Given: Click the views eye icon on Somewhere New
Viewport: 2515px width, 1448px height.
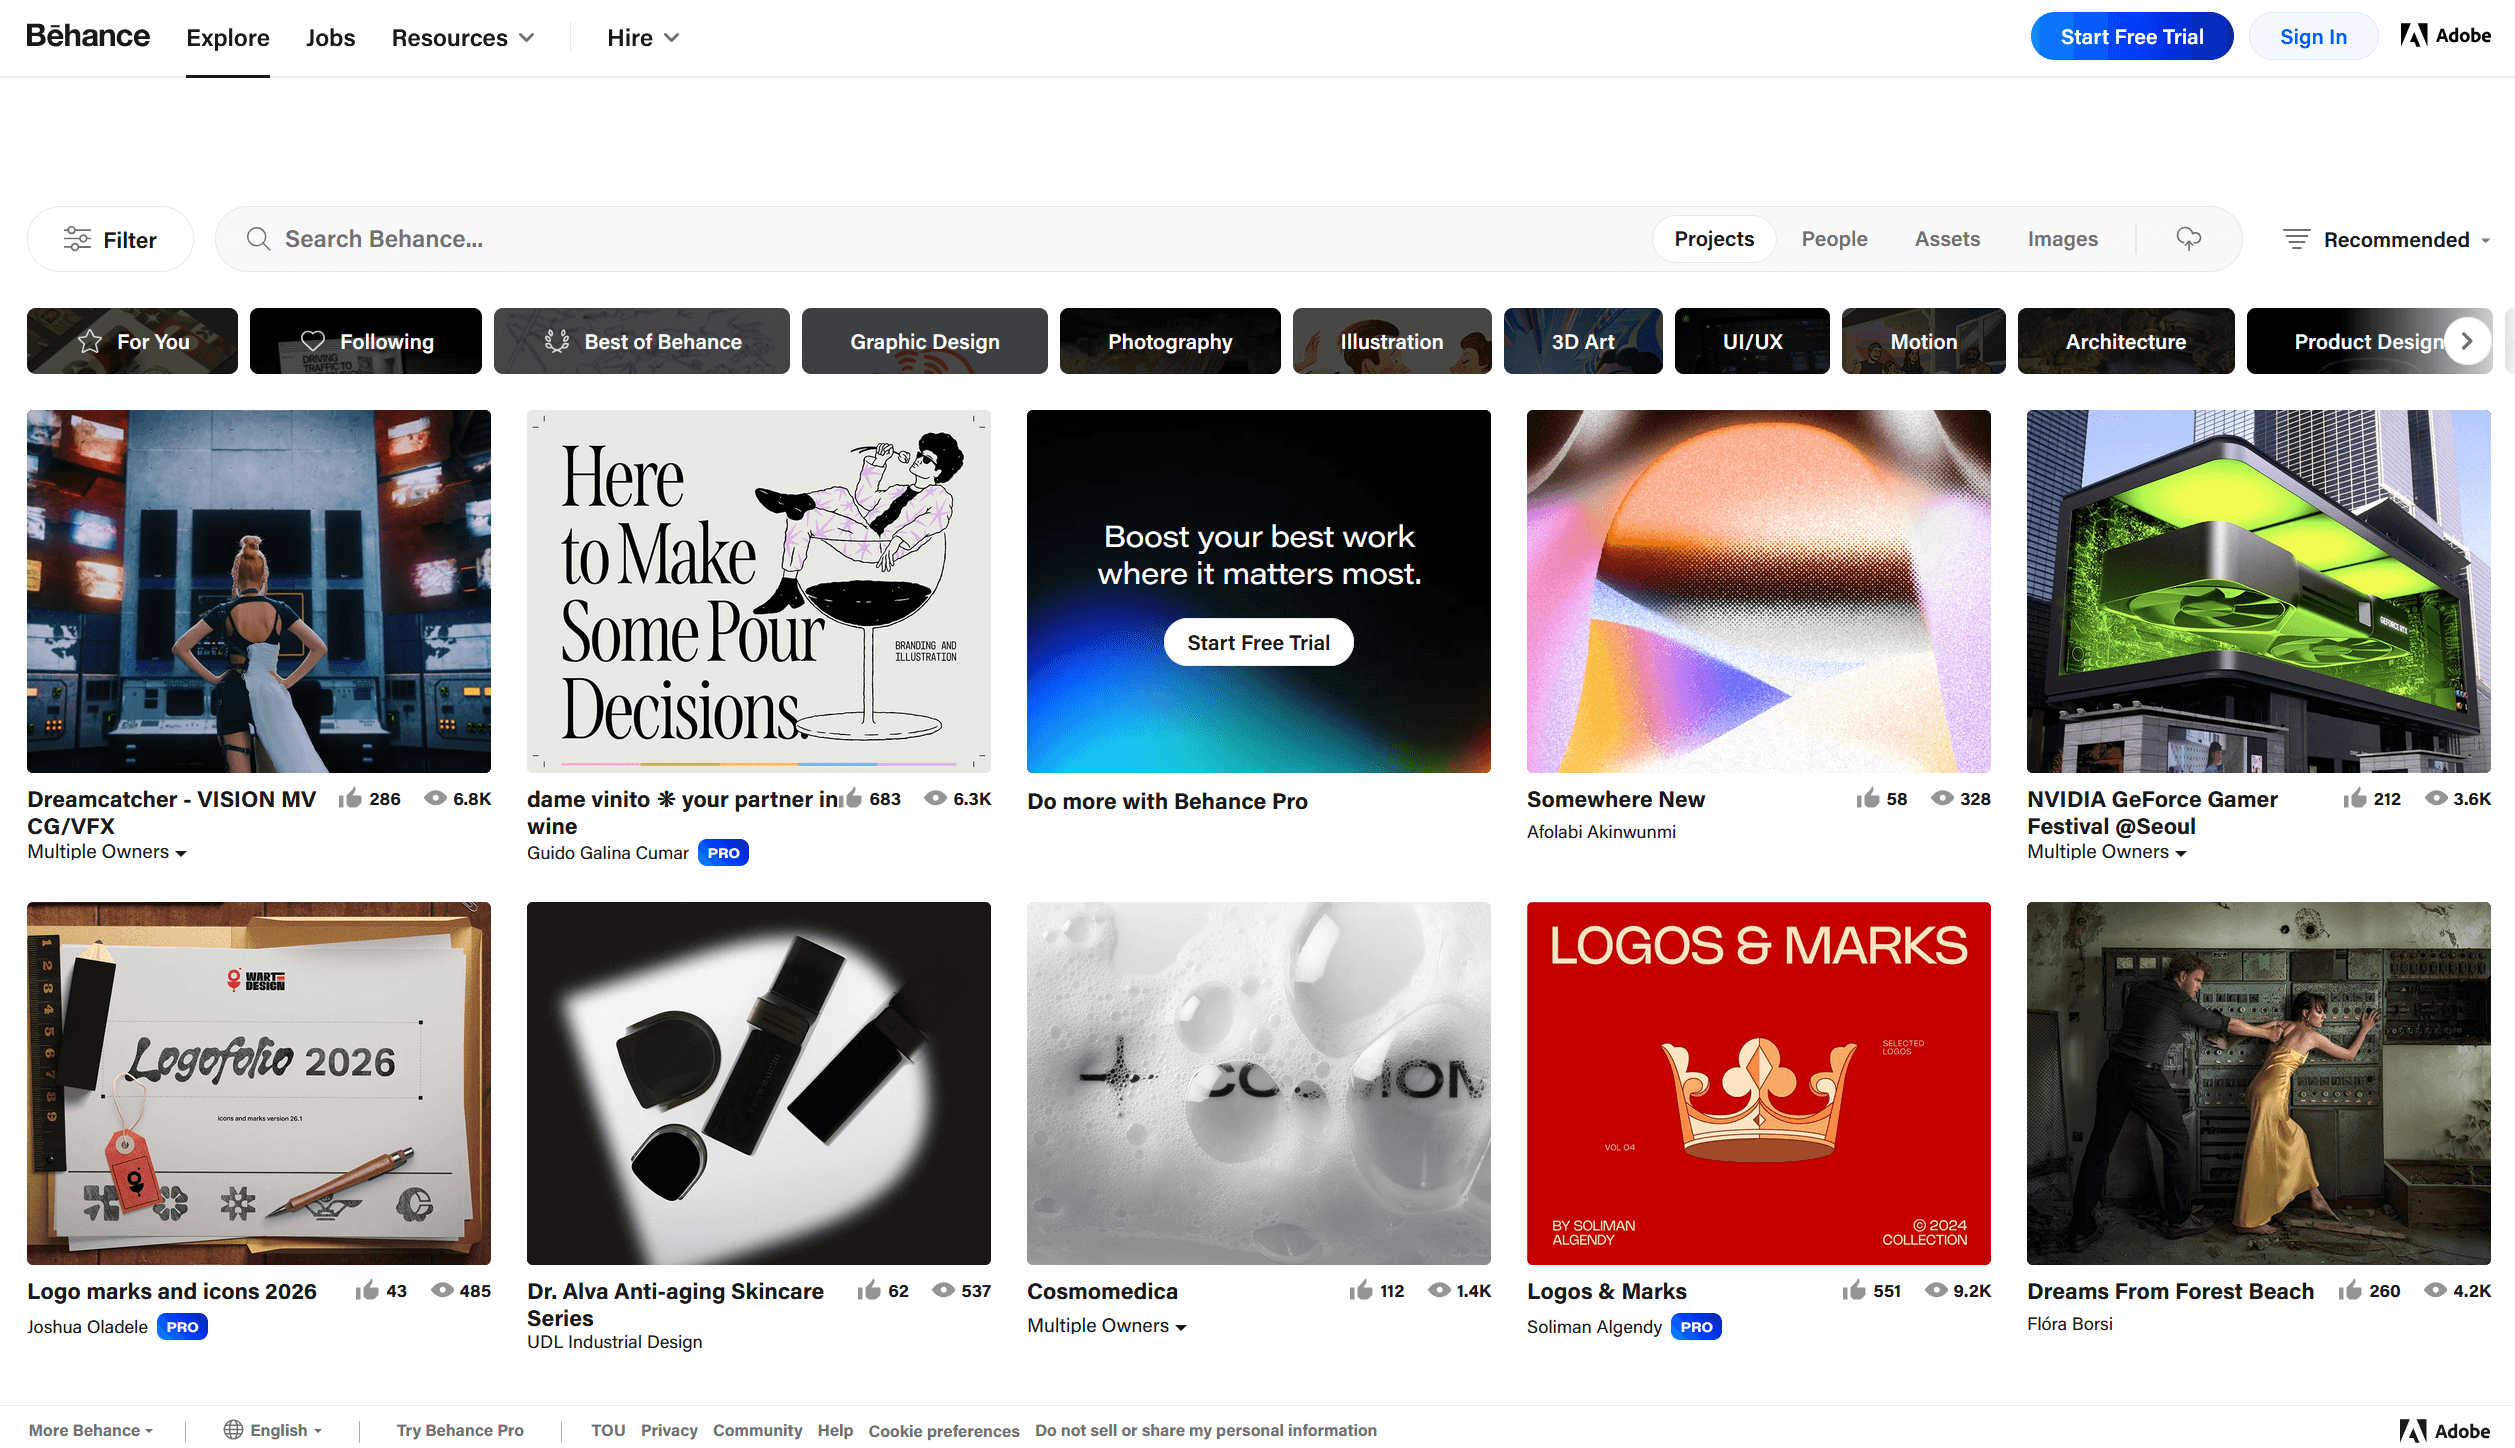Looking at the screenshot, I should click(x=1942, y=798).
